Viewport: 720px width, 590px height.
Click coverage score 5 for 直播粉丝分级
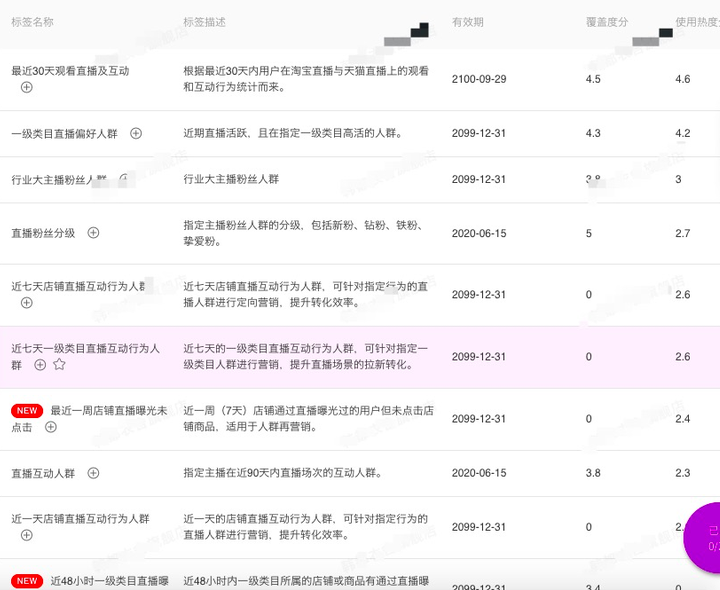coord(589,233)
